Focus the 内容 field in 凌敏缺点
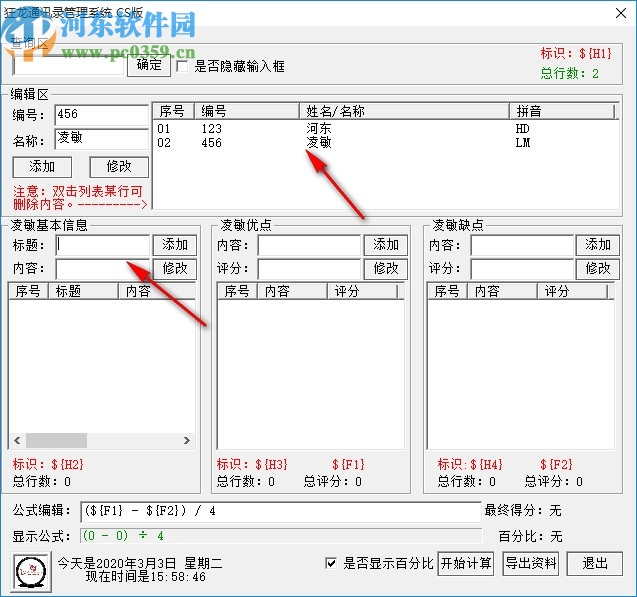Image resolution: width=637 pixels, height=597 pixels. pos(522,245)
